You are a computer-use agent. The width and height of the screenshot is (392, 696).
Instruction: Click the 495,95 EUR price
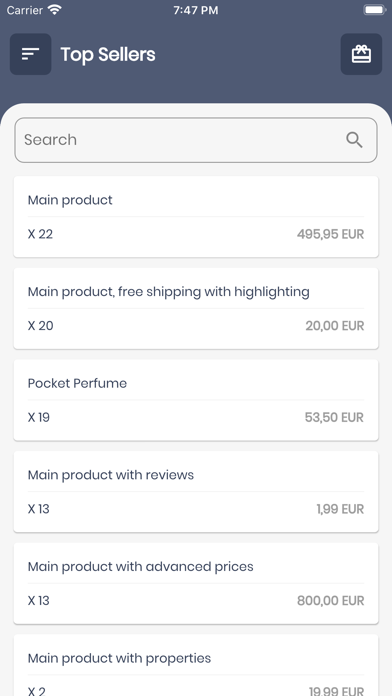[330, 234]
